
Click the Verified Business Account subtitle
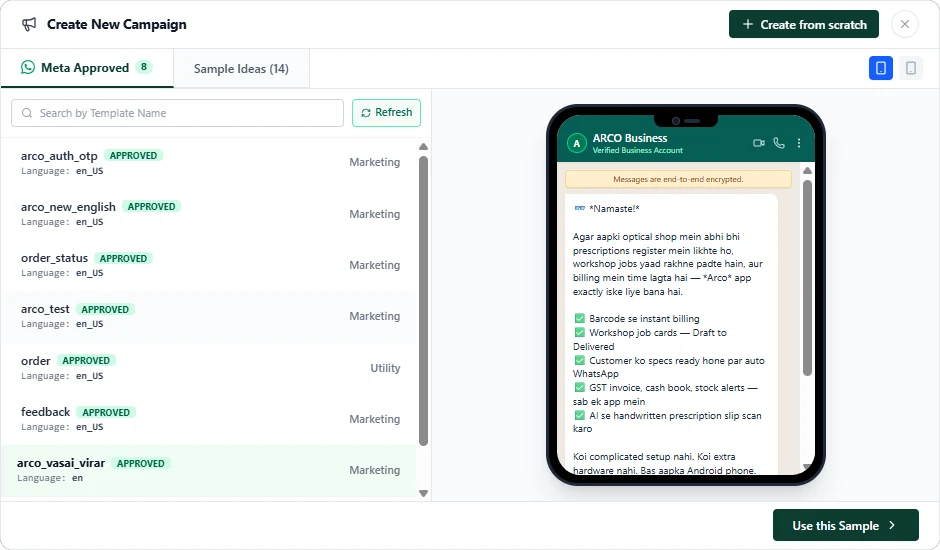[x=637, y=151]
